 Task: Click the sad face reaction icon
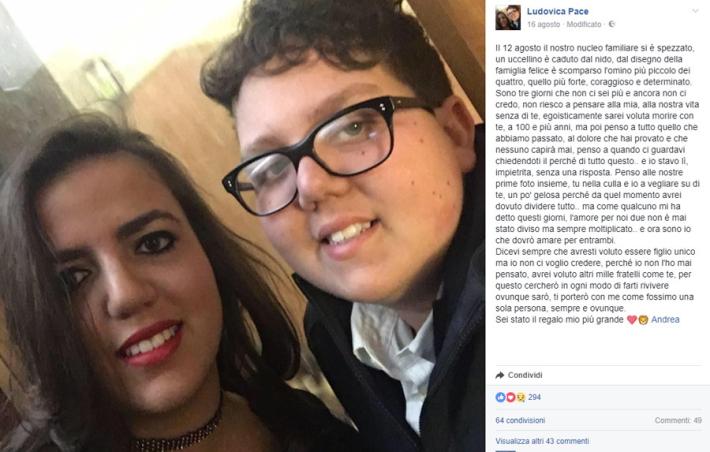[520, 397]
